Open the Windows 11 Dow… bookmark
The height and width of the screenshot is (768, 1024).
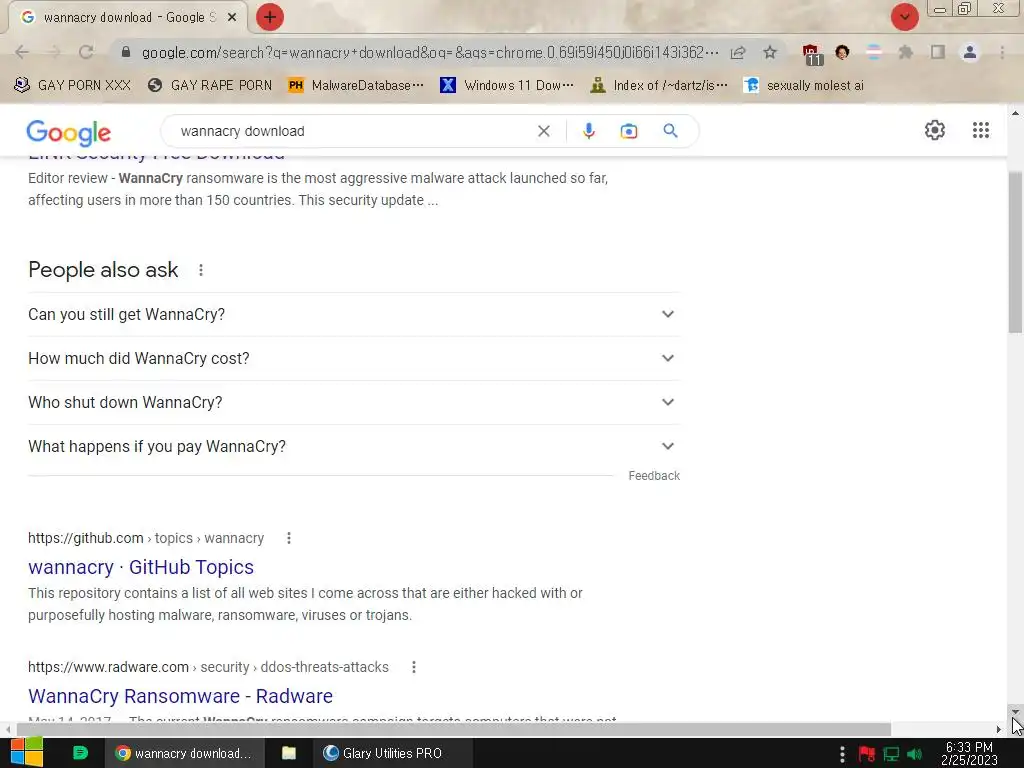[507, 86]
